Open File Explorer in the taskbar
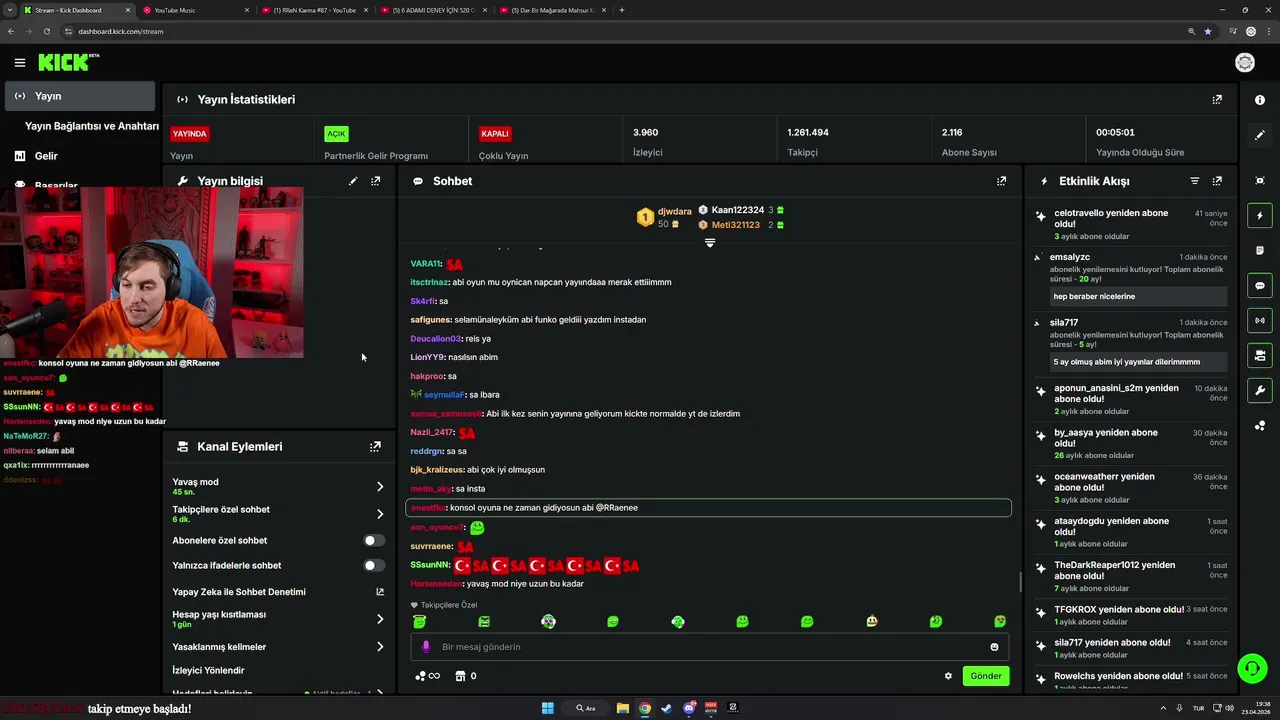This screenshot has height=720, width=1280. (622, 708)
